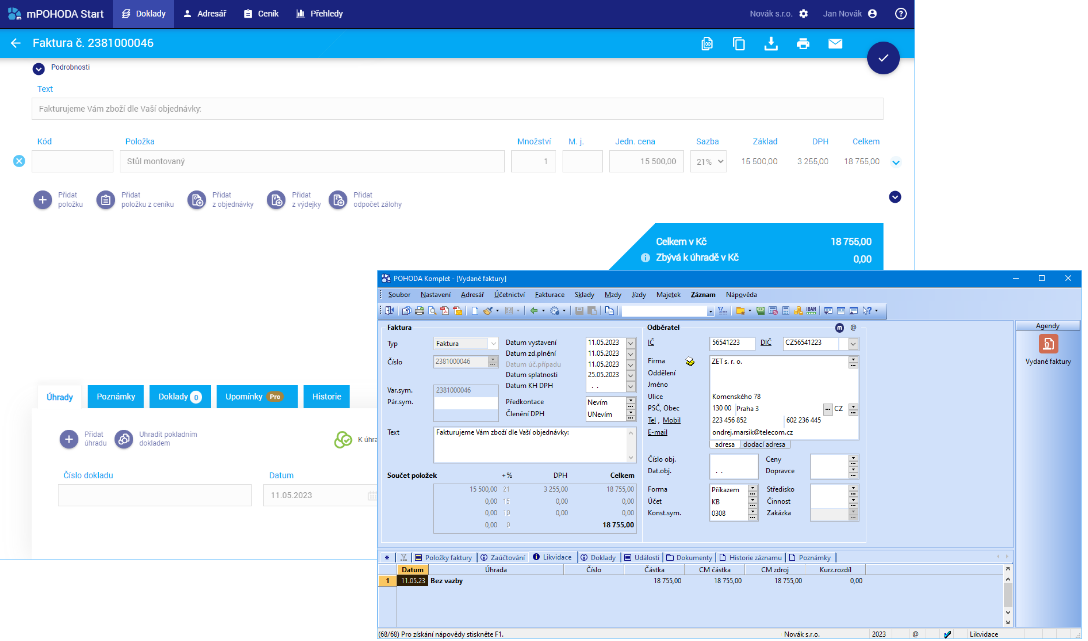The image size is (1088, 641).
Task: Add advance deduction (Přidat odpočet zálohy)
Action: click(x=338, y=200)
